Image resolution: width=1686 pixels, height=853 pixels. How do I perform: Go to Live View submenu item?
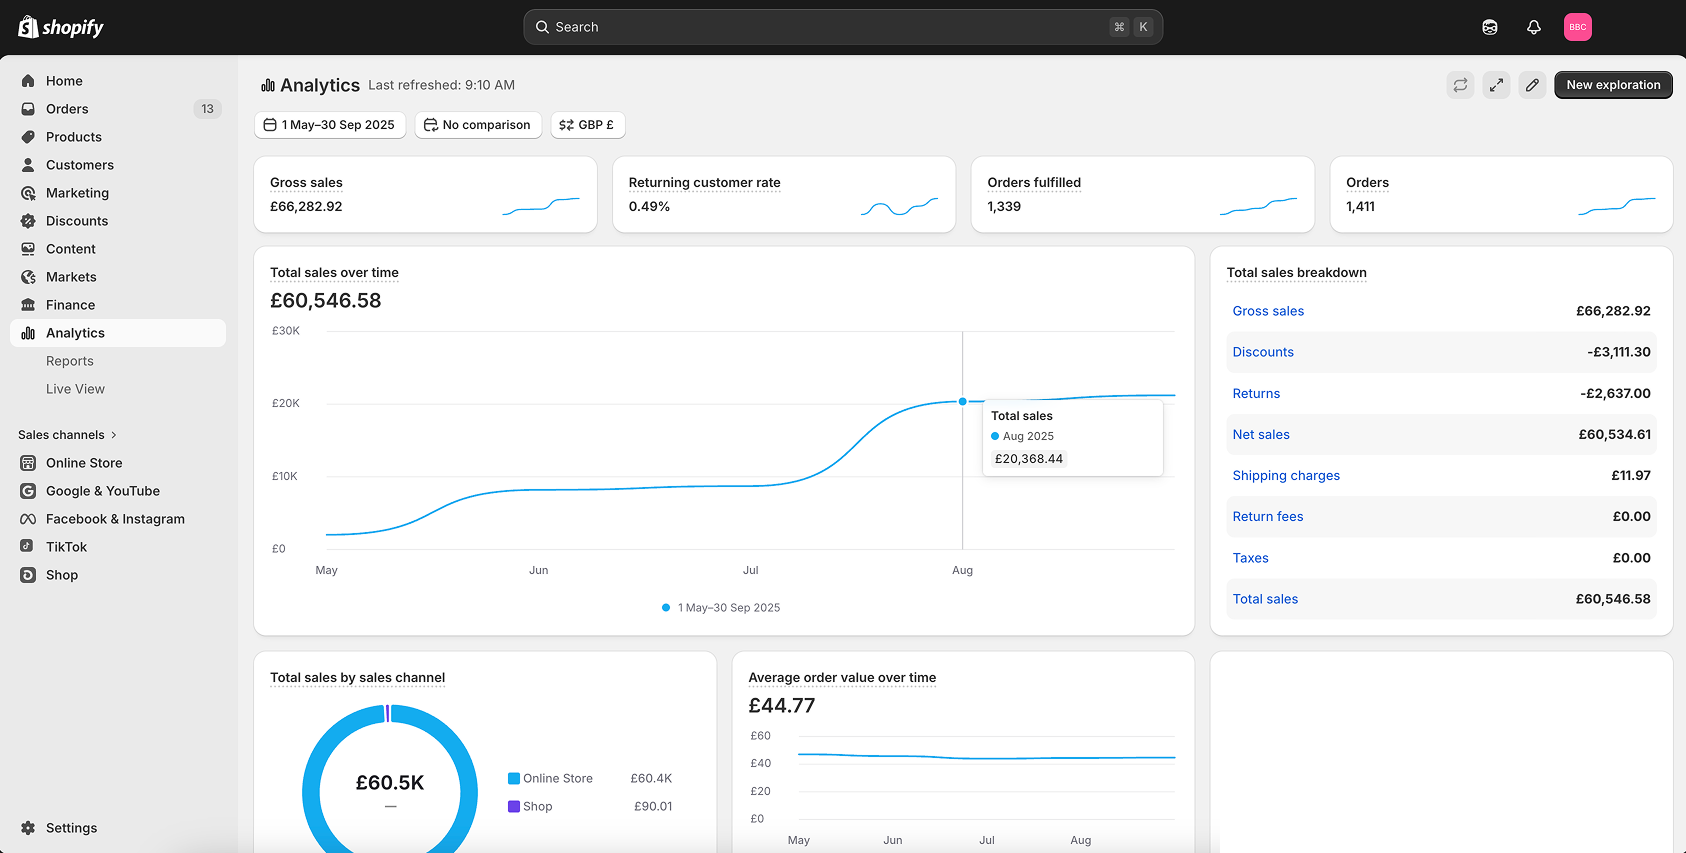[75, 389]
